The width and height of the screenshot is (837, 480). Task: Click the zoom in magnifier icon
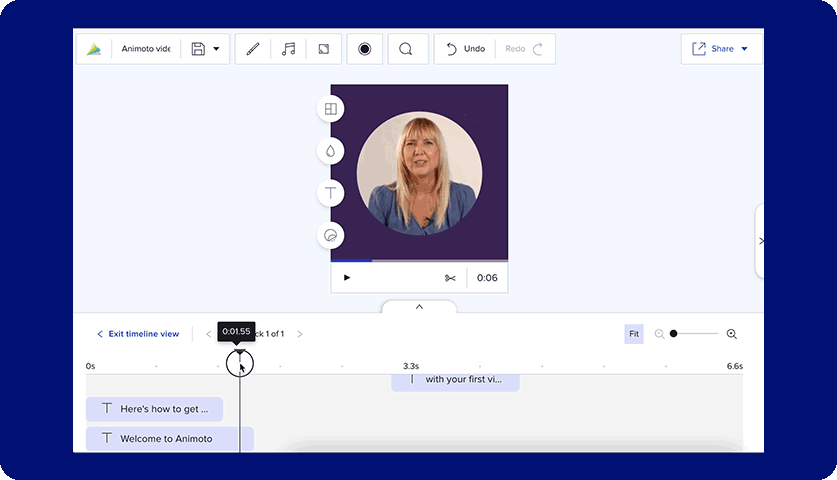click(732, 334)
